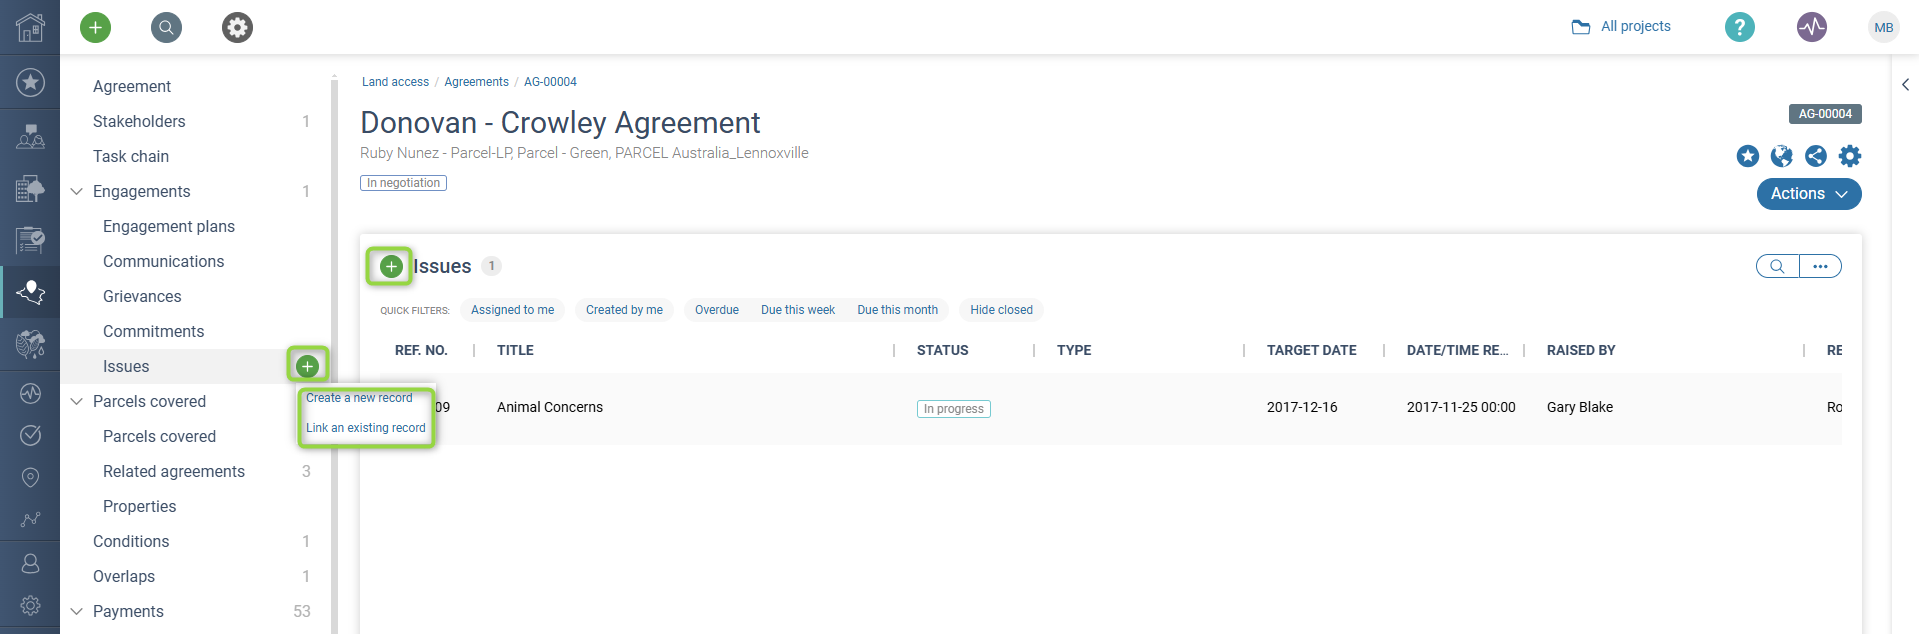
Task: Open the Actions dropdown button
Action: tap(1809, 194)
